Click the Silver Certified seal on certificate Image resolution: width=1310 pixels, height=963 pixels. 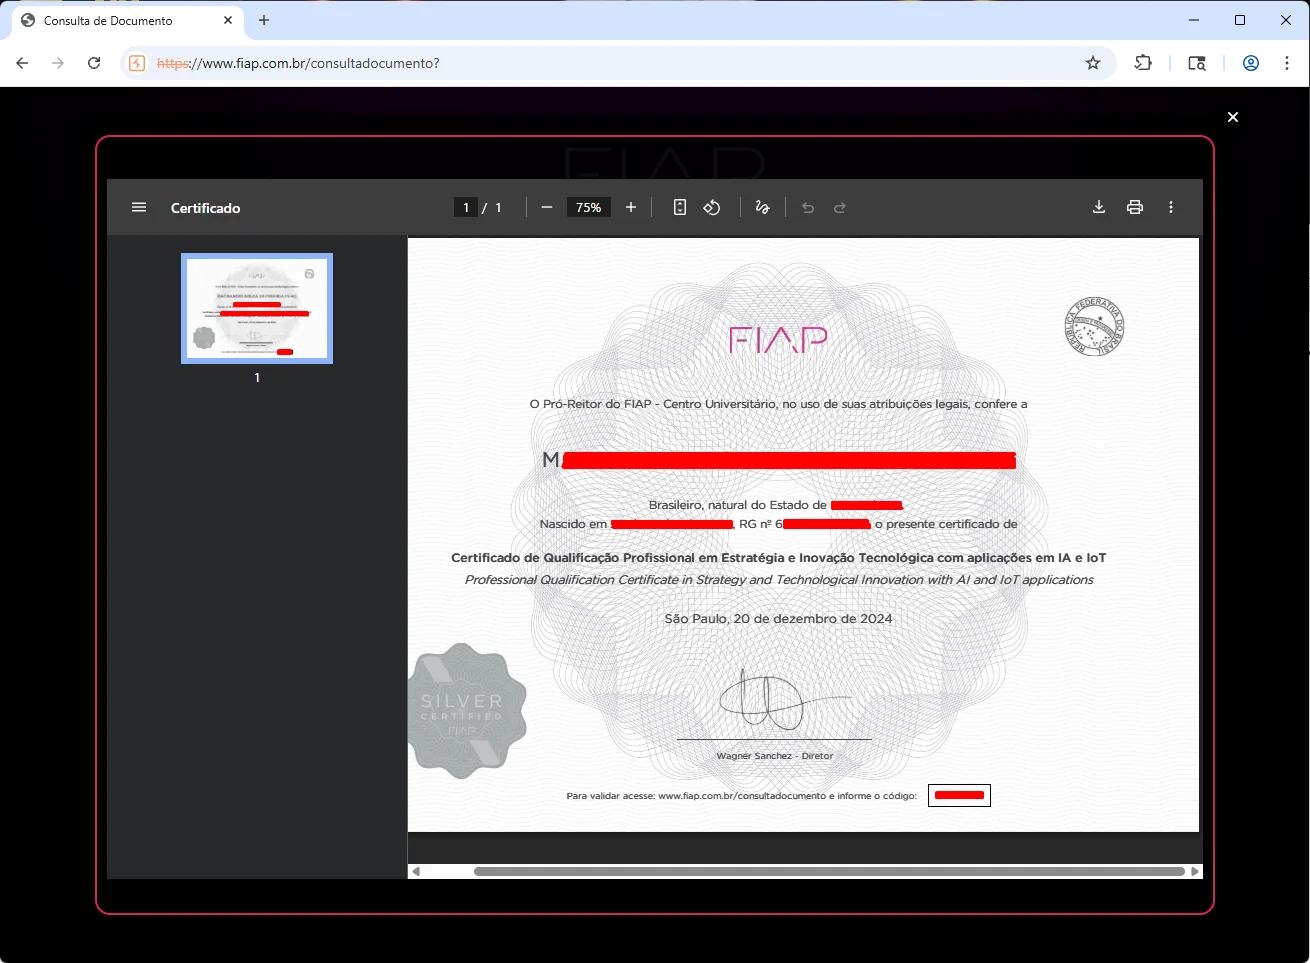pos(467,711)
